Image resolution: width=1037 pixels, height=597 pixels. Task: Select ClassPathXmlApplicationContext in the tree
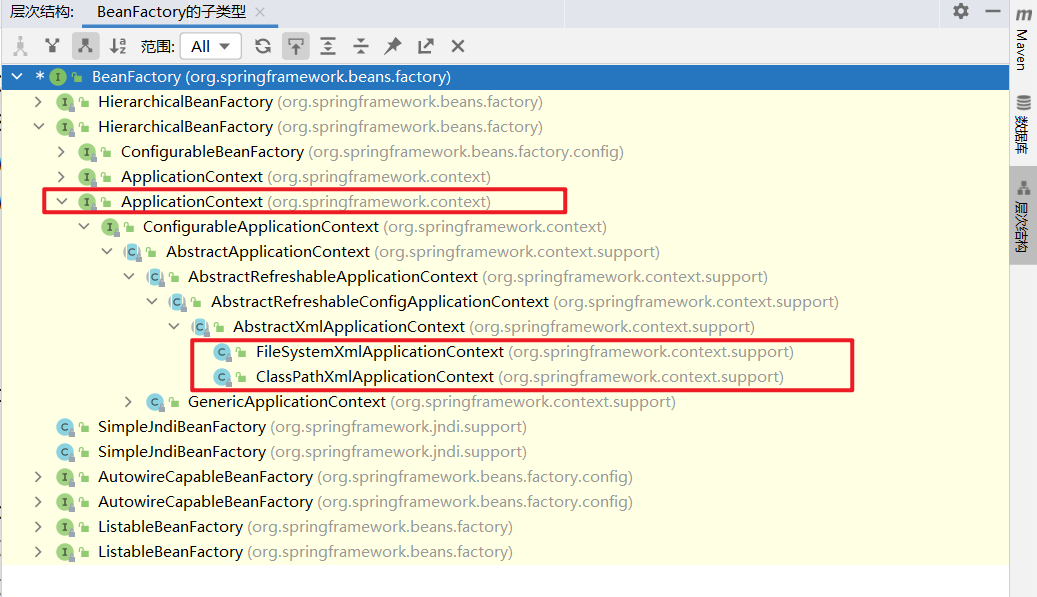coord(374,377)
